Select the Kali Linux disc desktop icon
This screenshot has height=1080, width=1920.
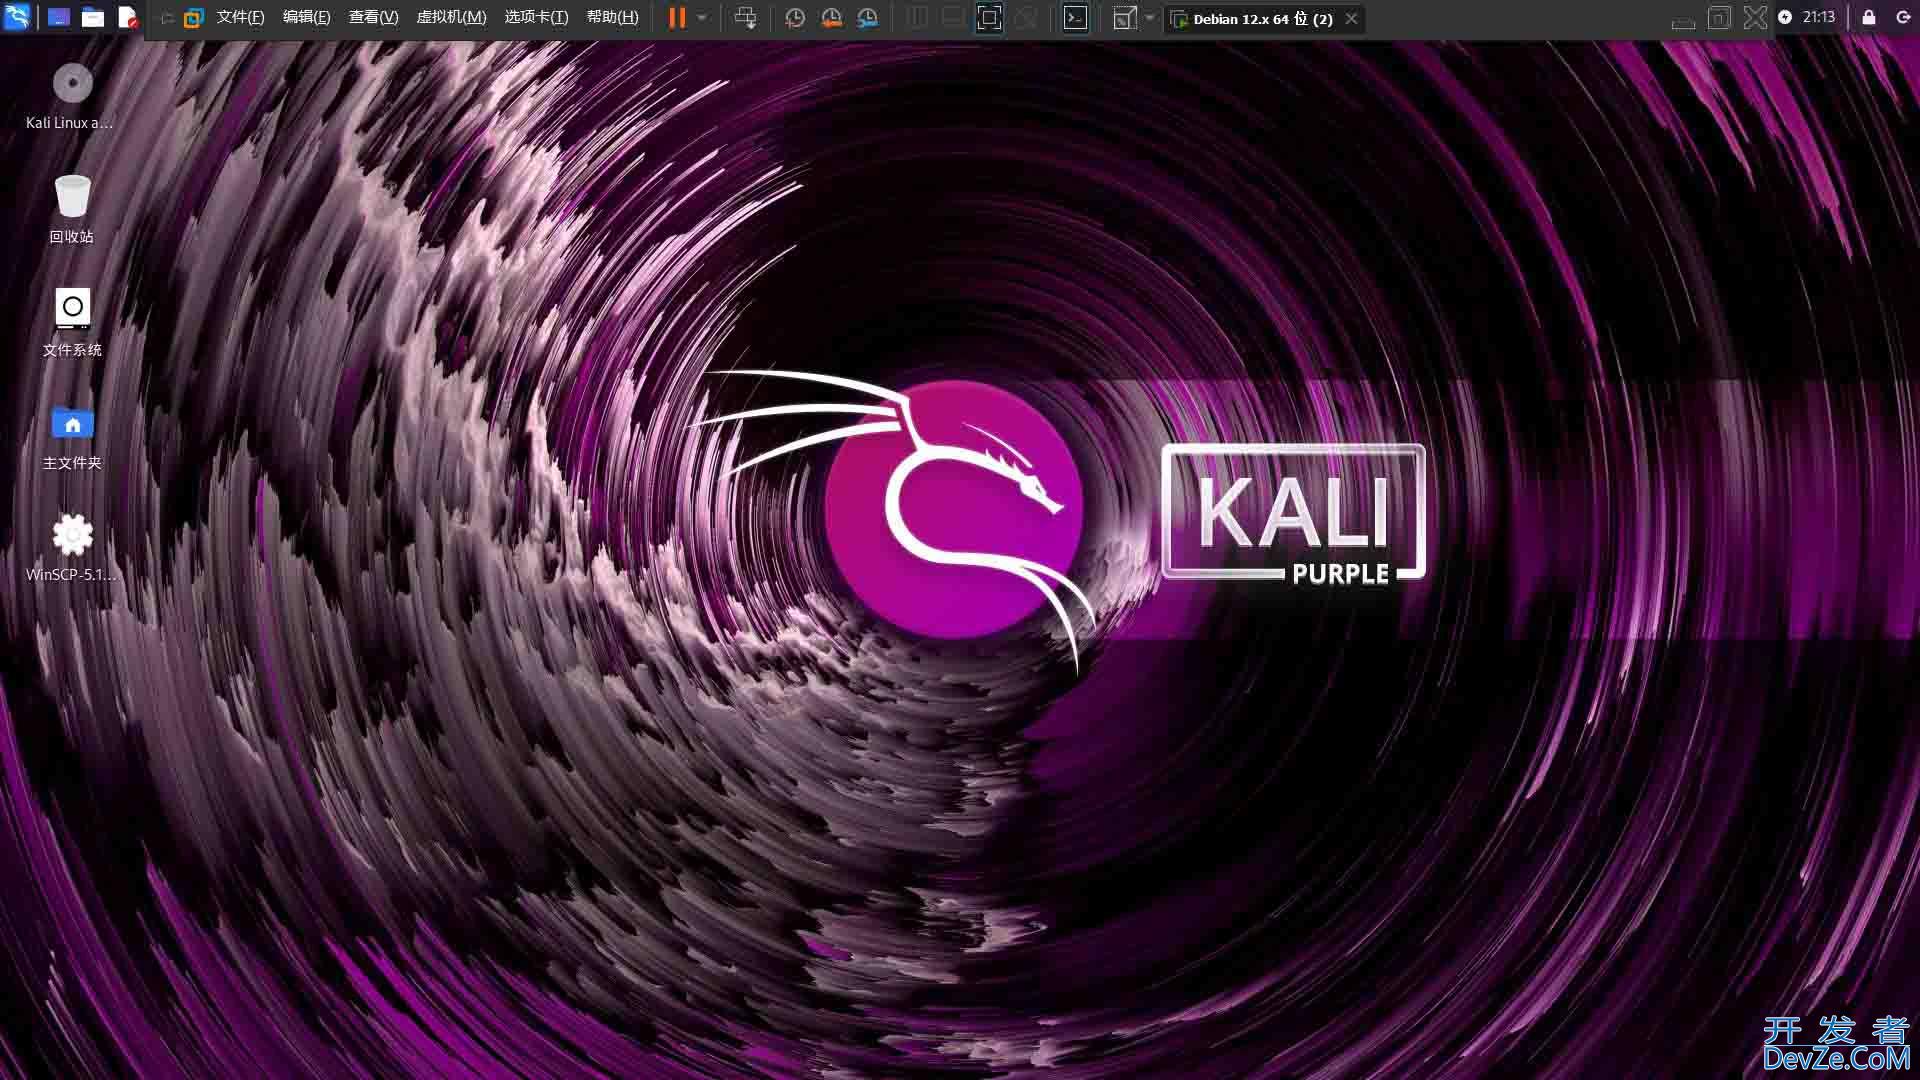(x=71, y=97)
